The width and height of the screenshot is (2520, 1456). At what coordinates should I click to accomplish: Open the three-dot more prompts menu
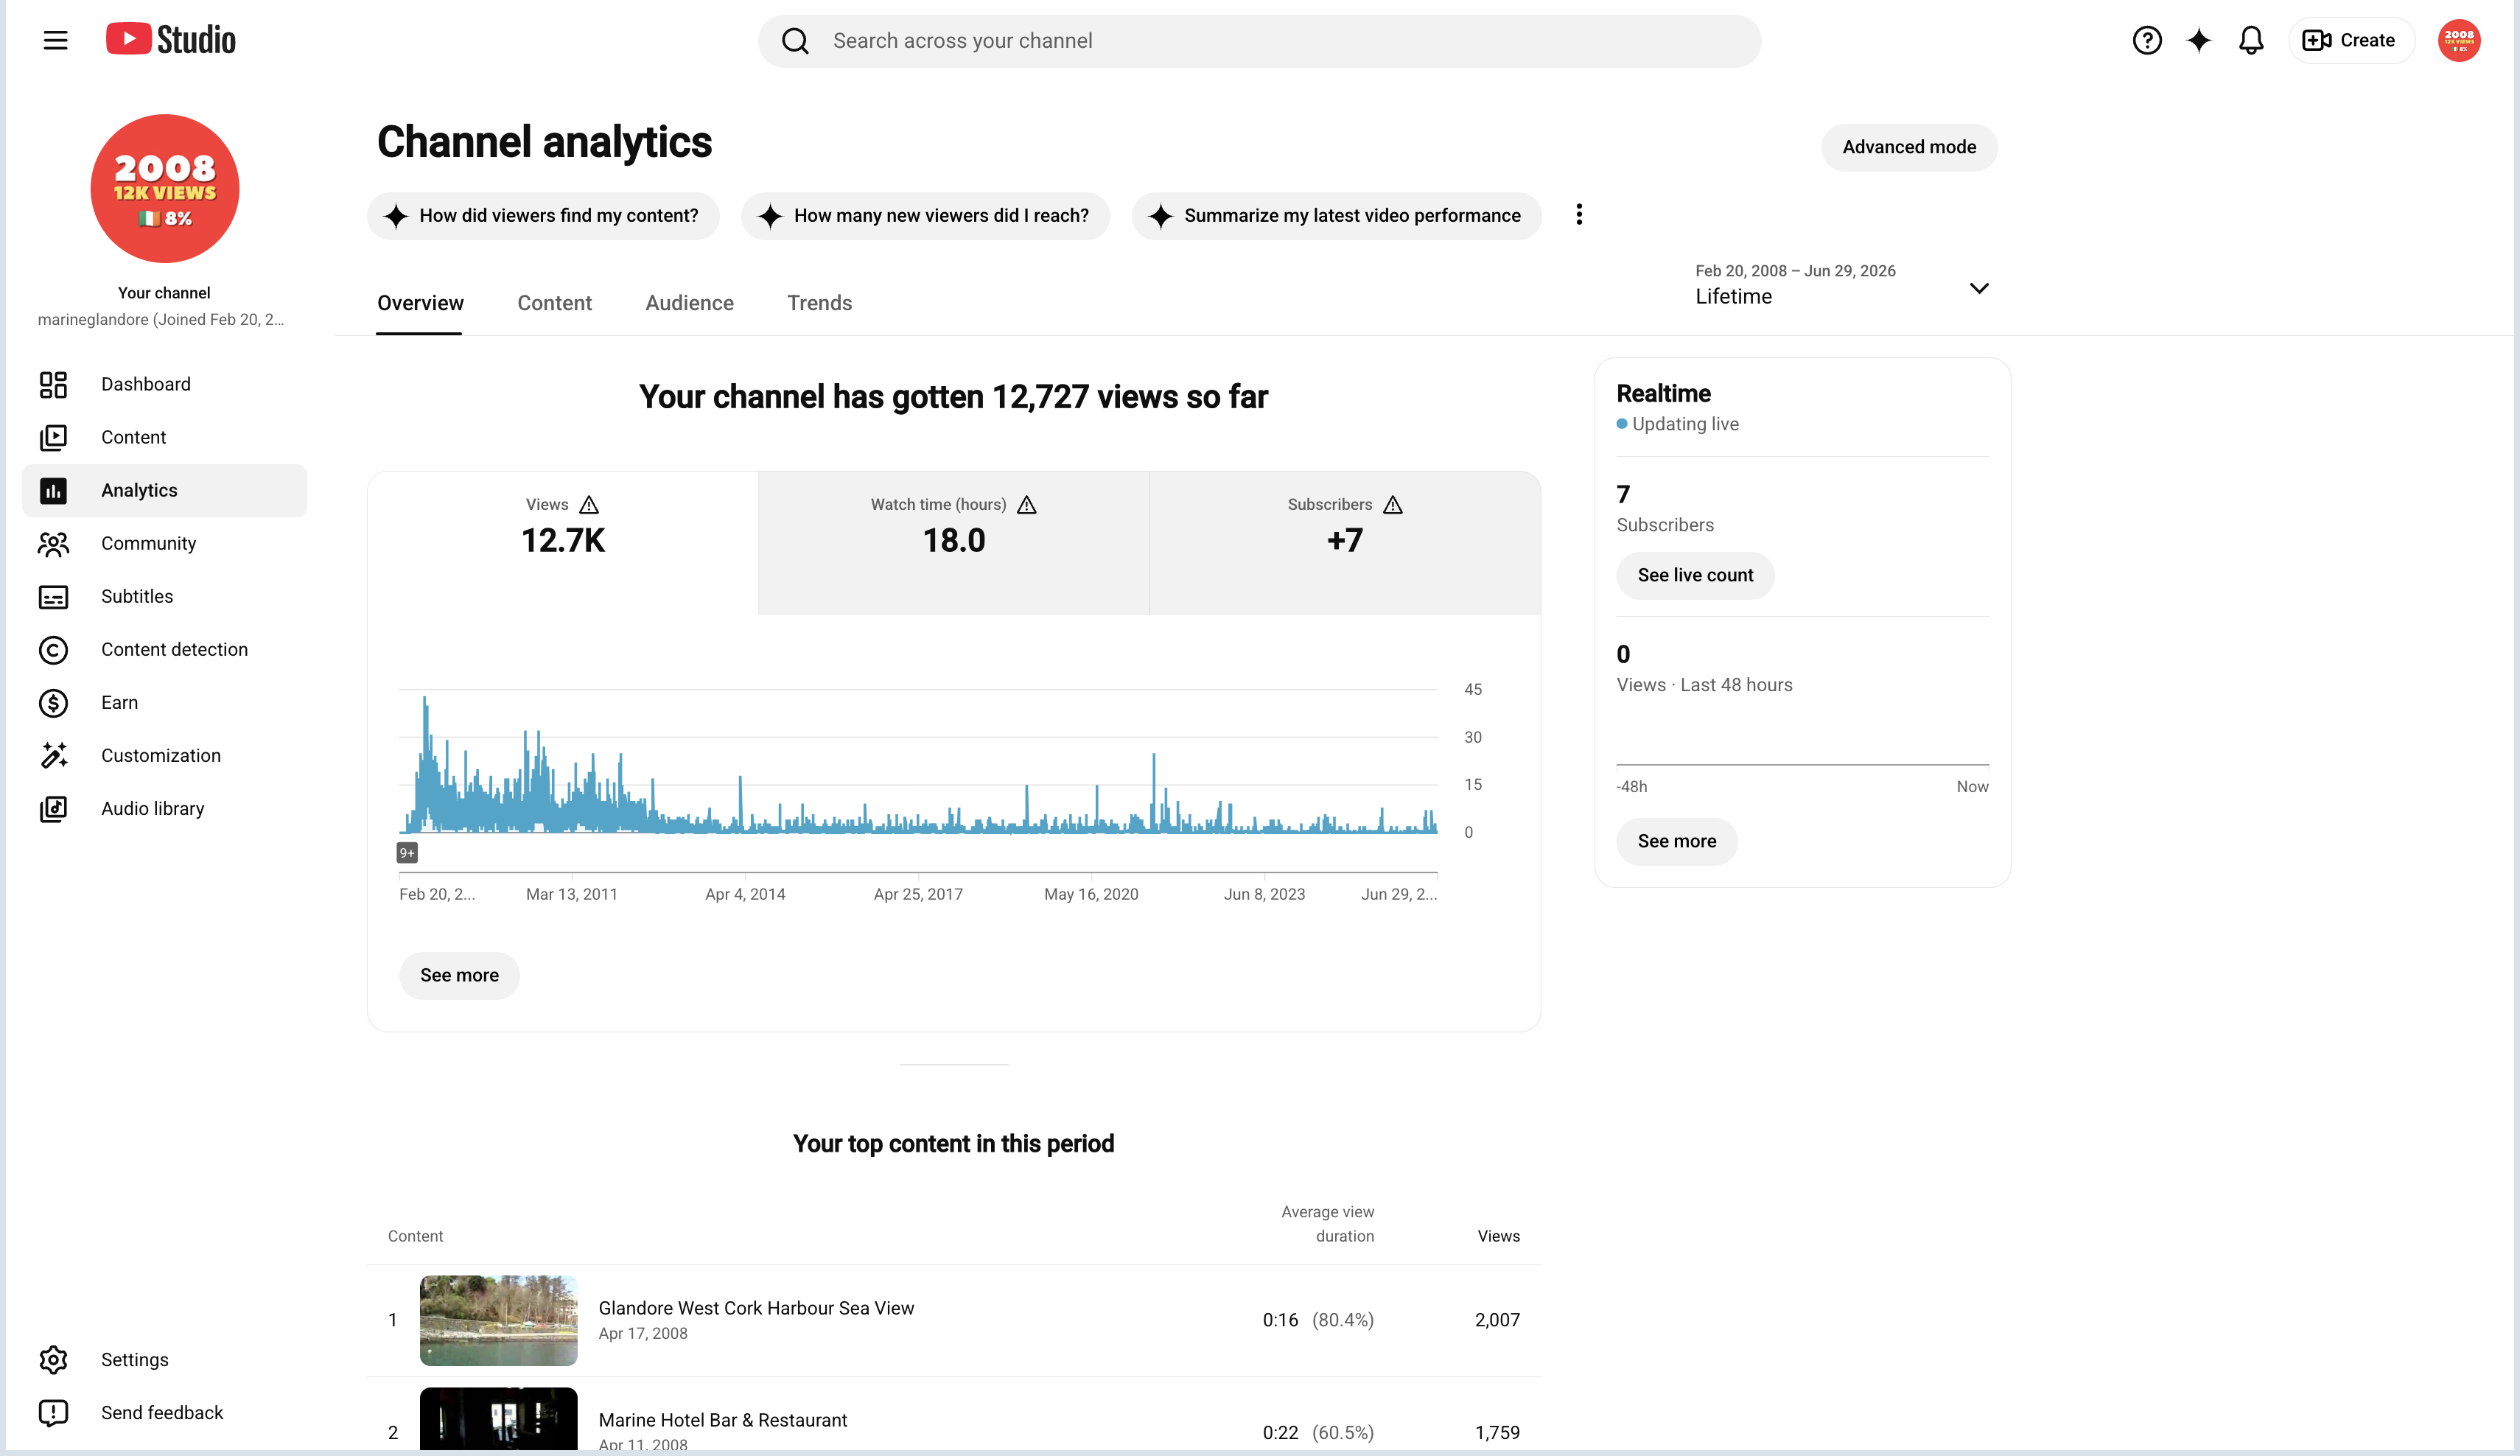click(x=1579, y=214)
